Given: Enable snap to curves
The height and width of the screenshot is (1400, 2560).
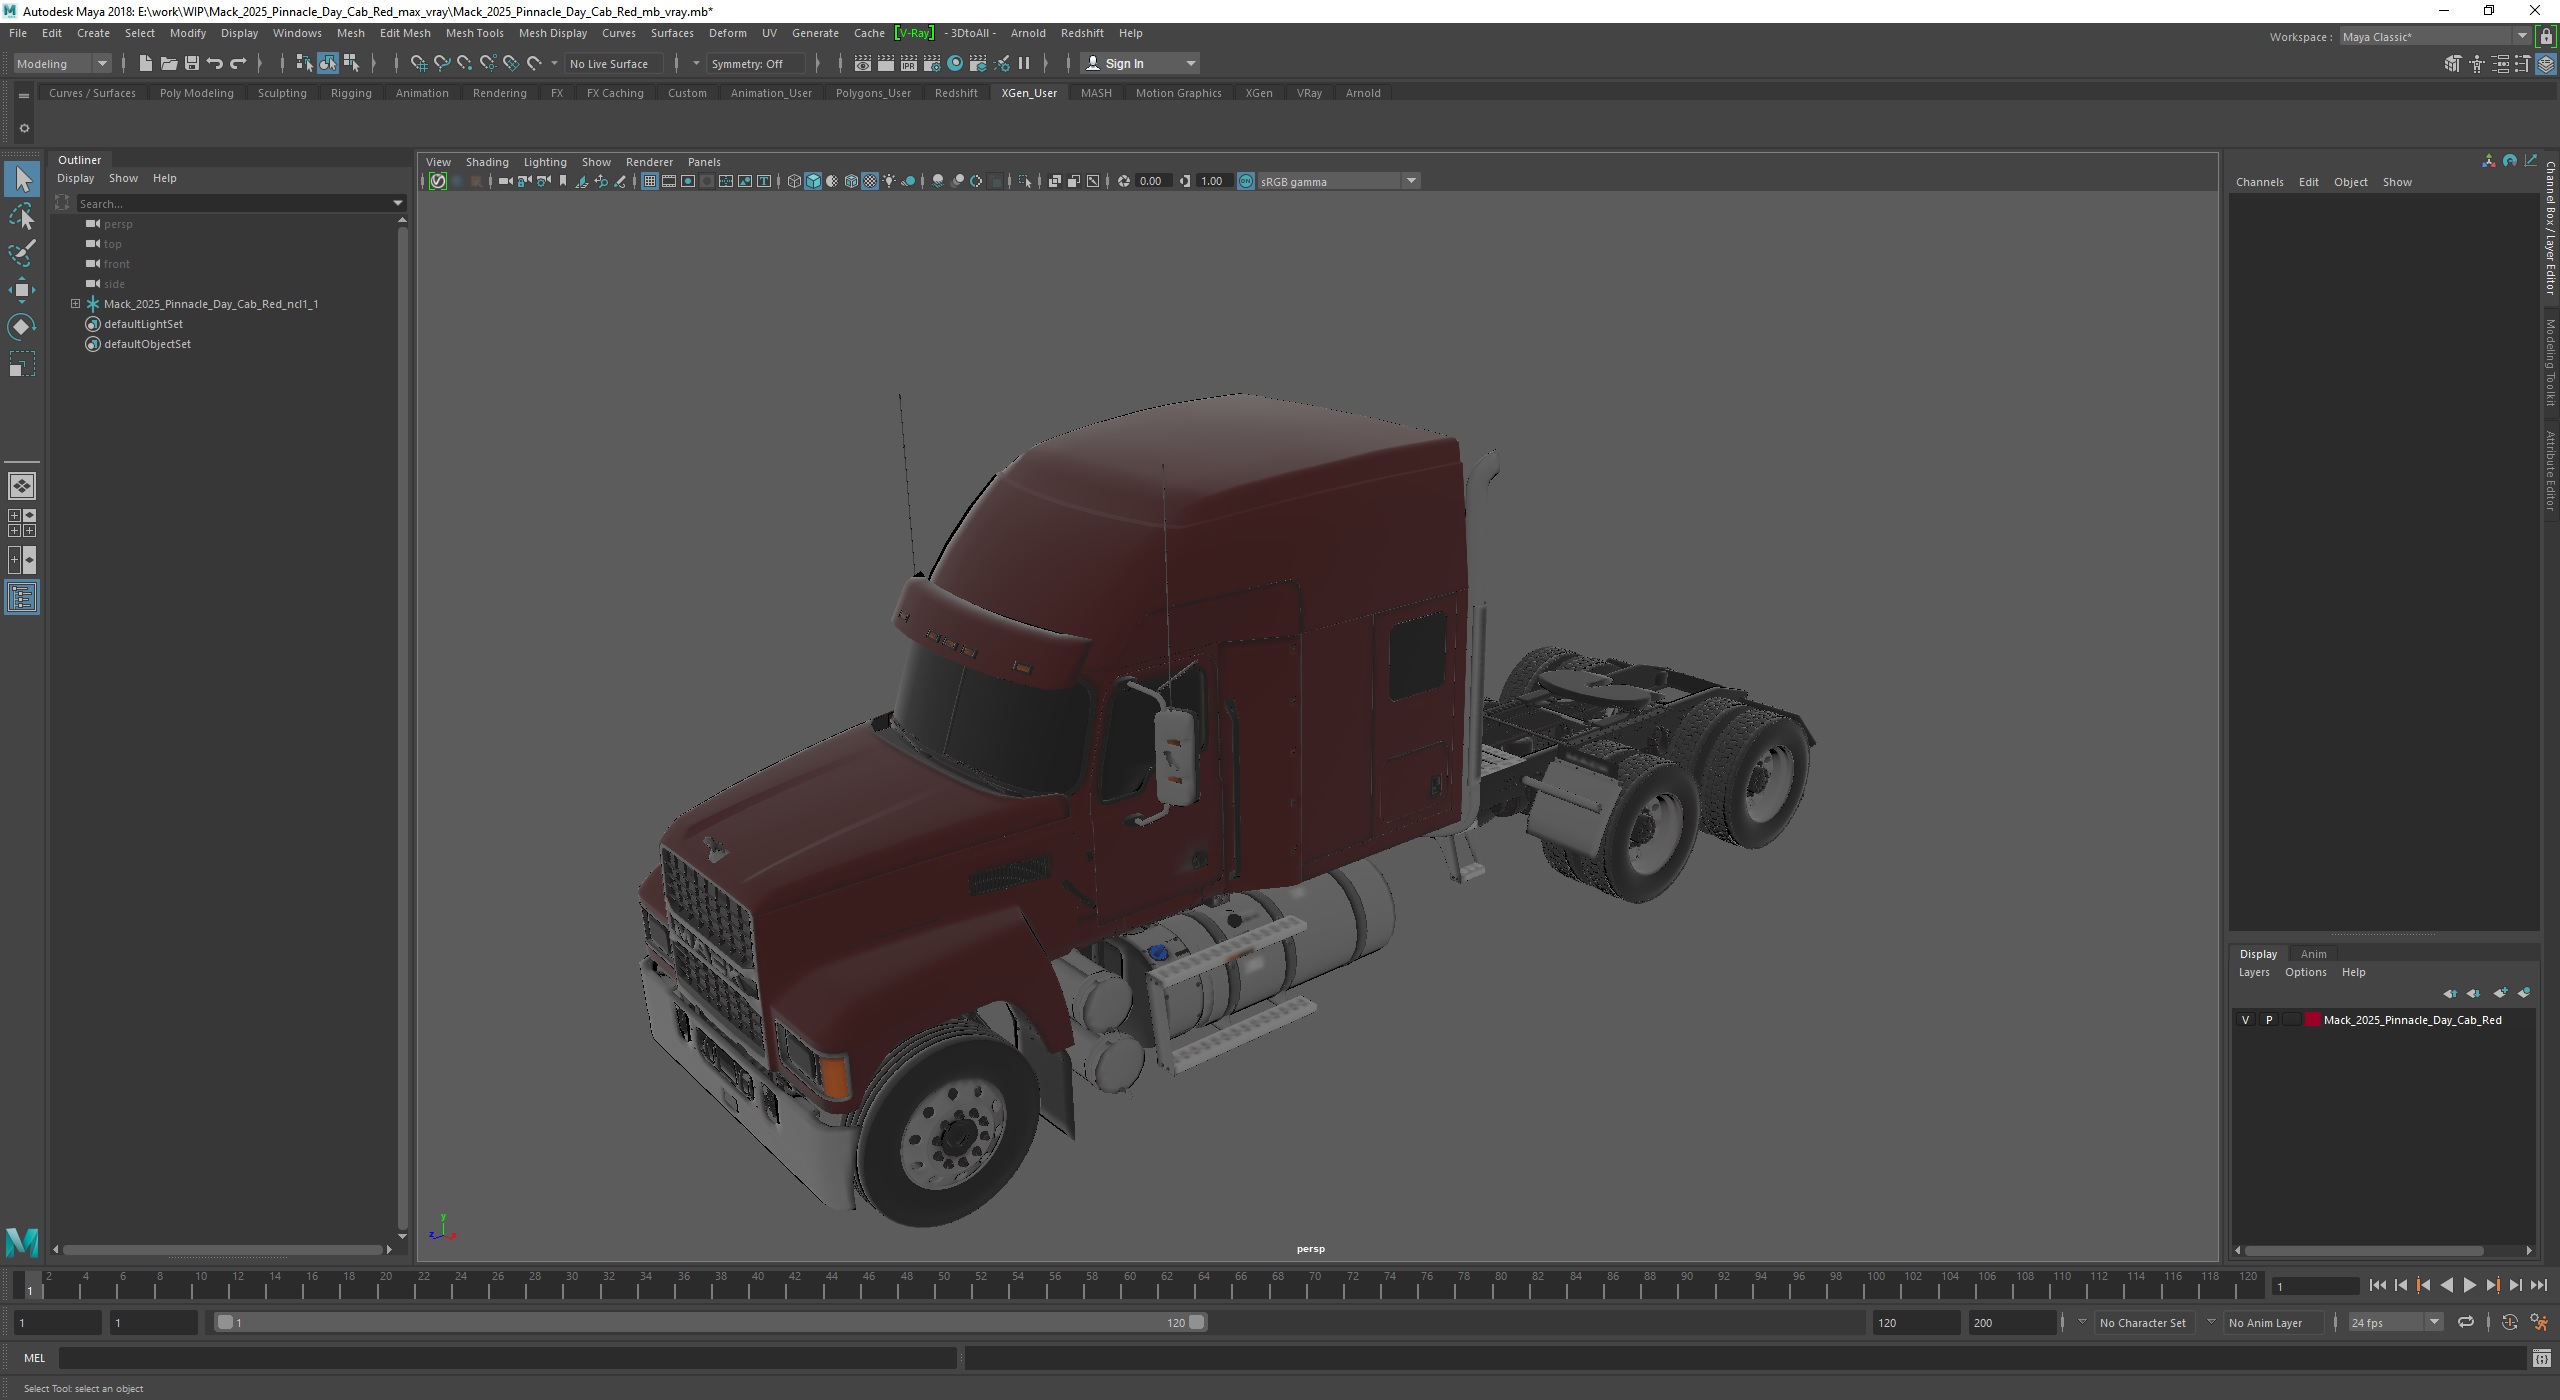Looking at the screenshot, I should click(x=441, y=63).
